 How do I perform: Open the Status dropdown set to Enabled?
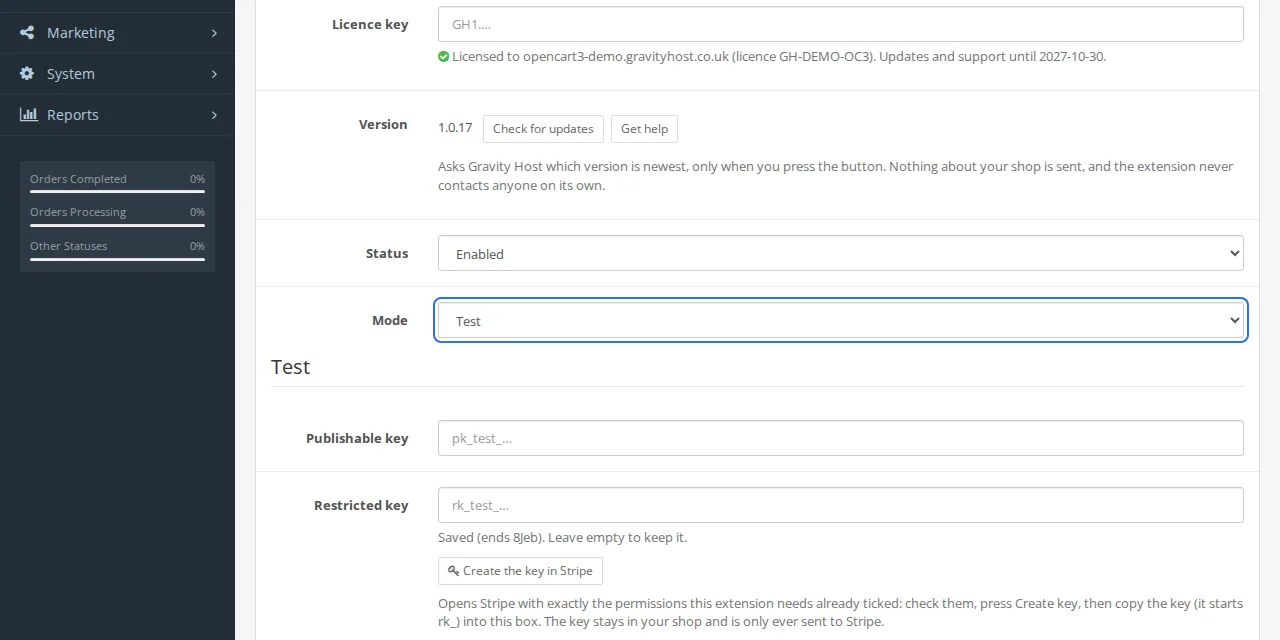(x=841, y=254)
